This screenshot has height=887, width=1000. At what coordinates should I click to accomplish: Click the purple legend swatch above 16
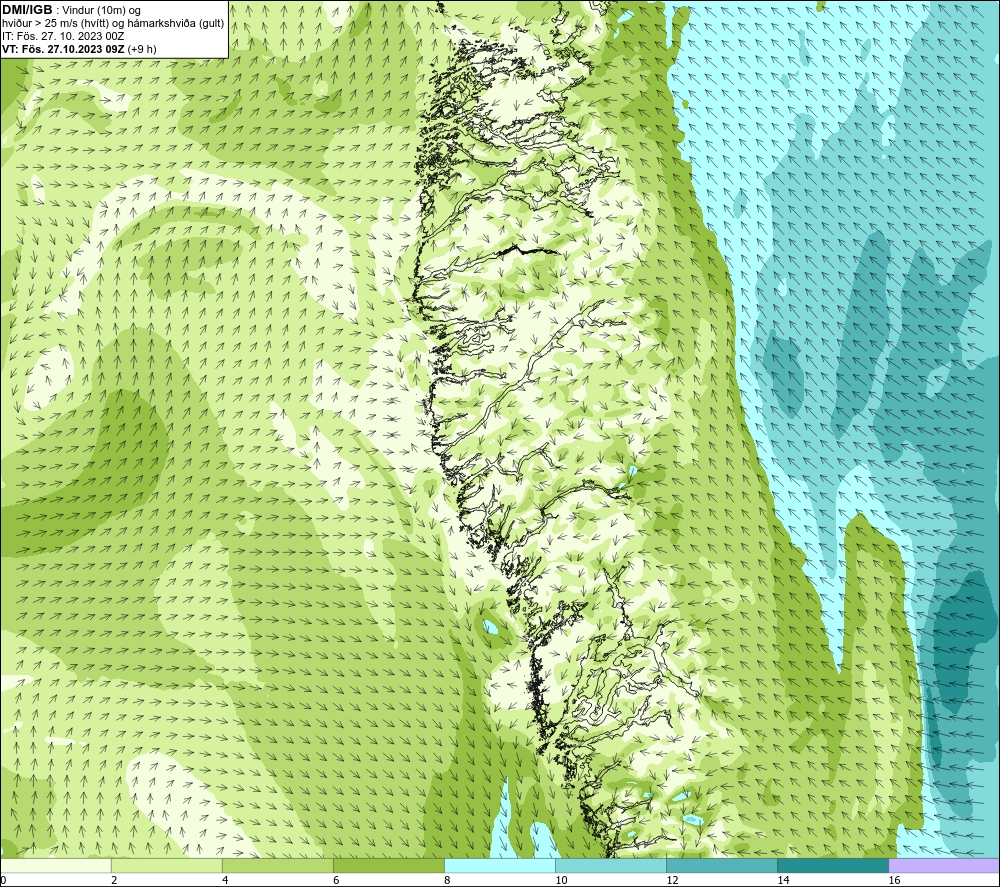[944, 865]
